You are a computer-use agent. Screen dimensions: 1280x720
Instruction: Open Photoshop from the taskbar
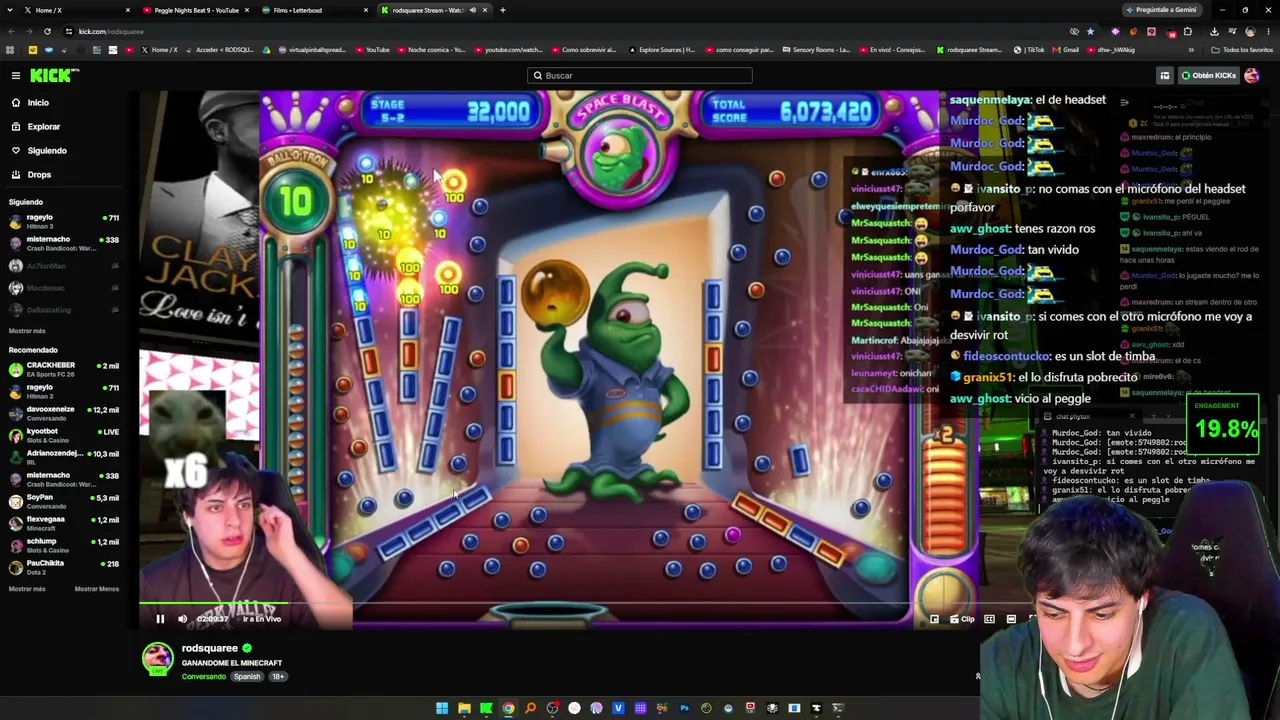pyautogui.click(x=684, y=708)
